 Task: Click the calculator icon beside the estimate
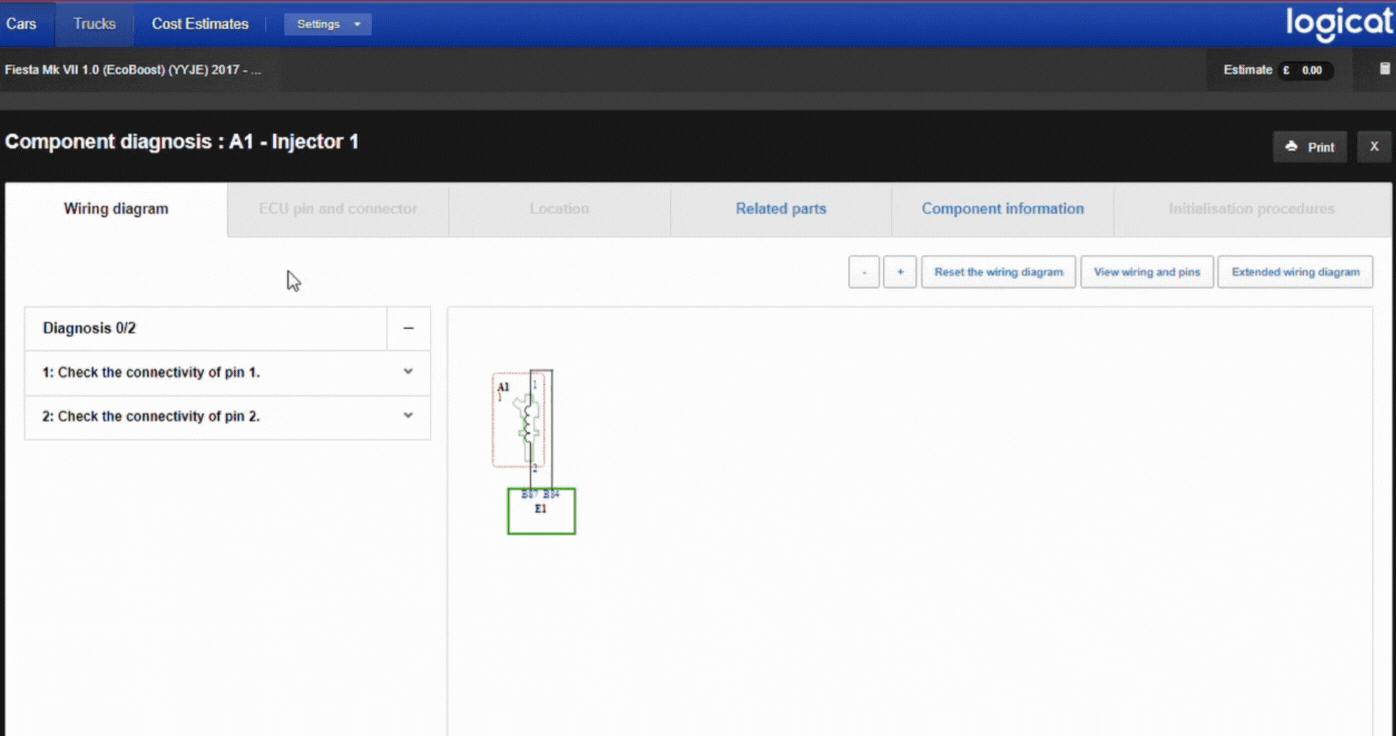[x=1384, y=69]
